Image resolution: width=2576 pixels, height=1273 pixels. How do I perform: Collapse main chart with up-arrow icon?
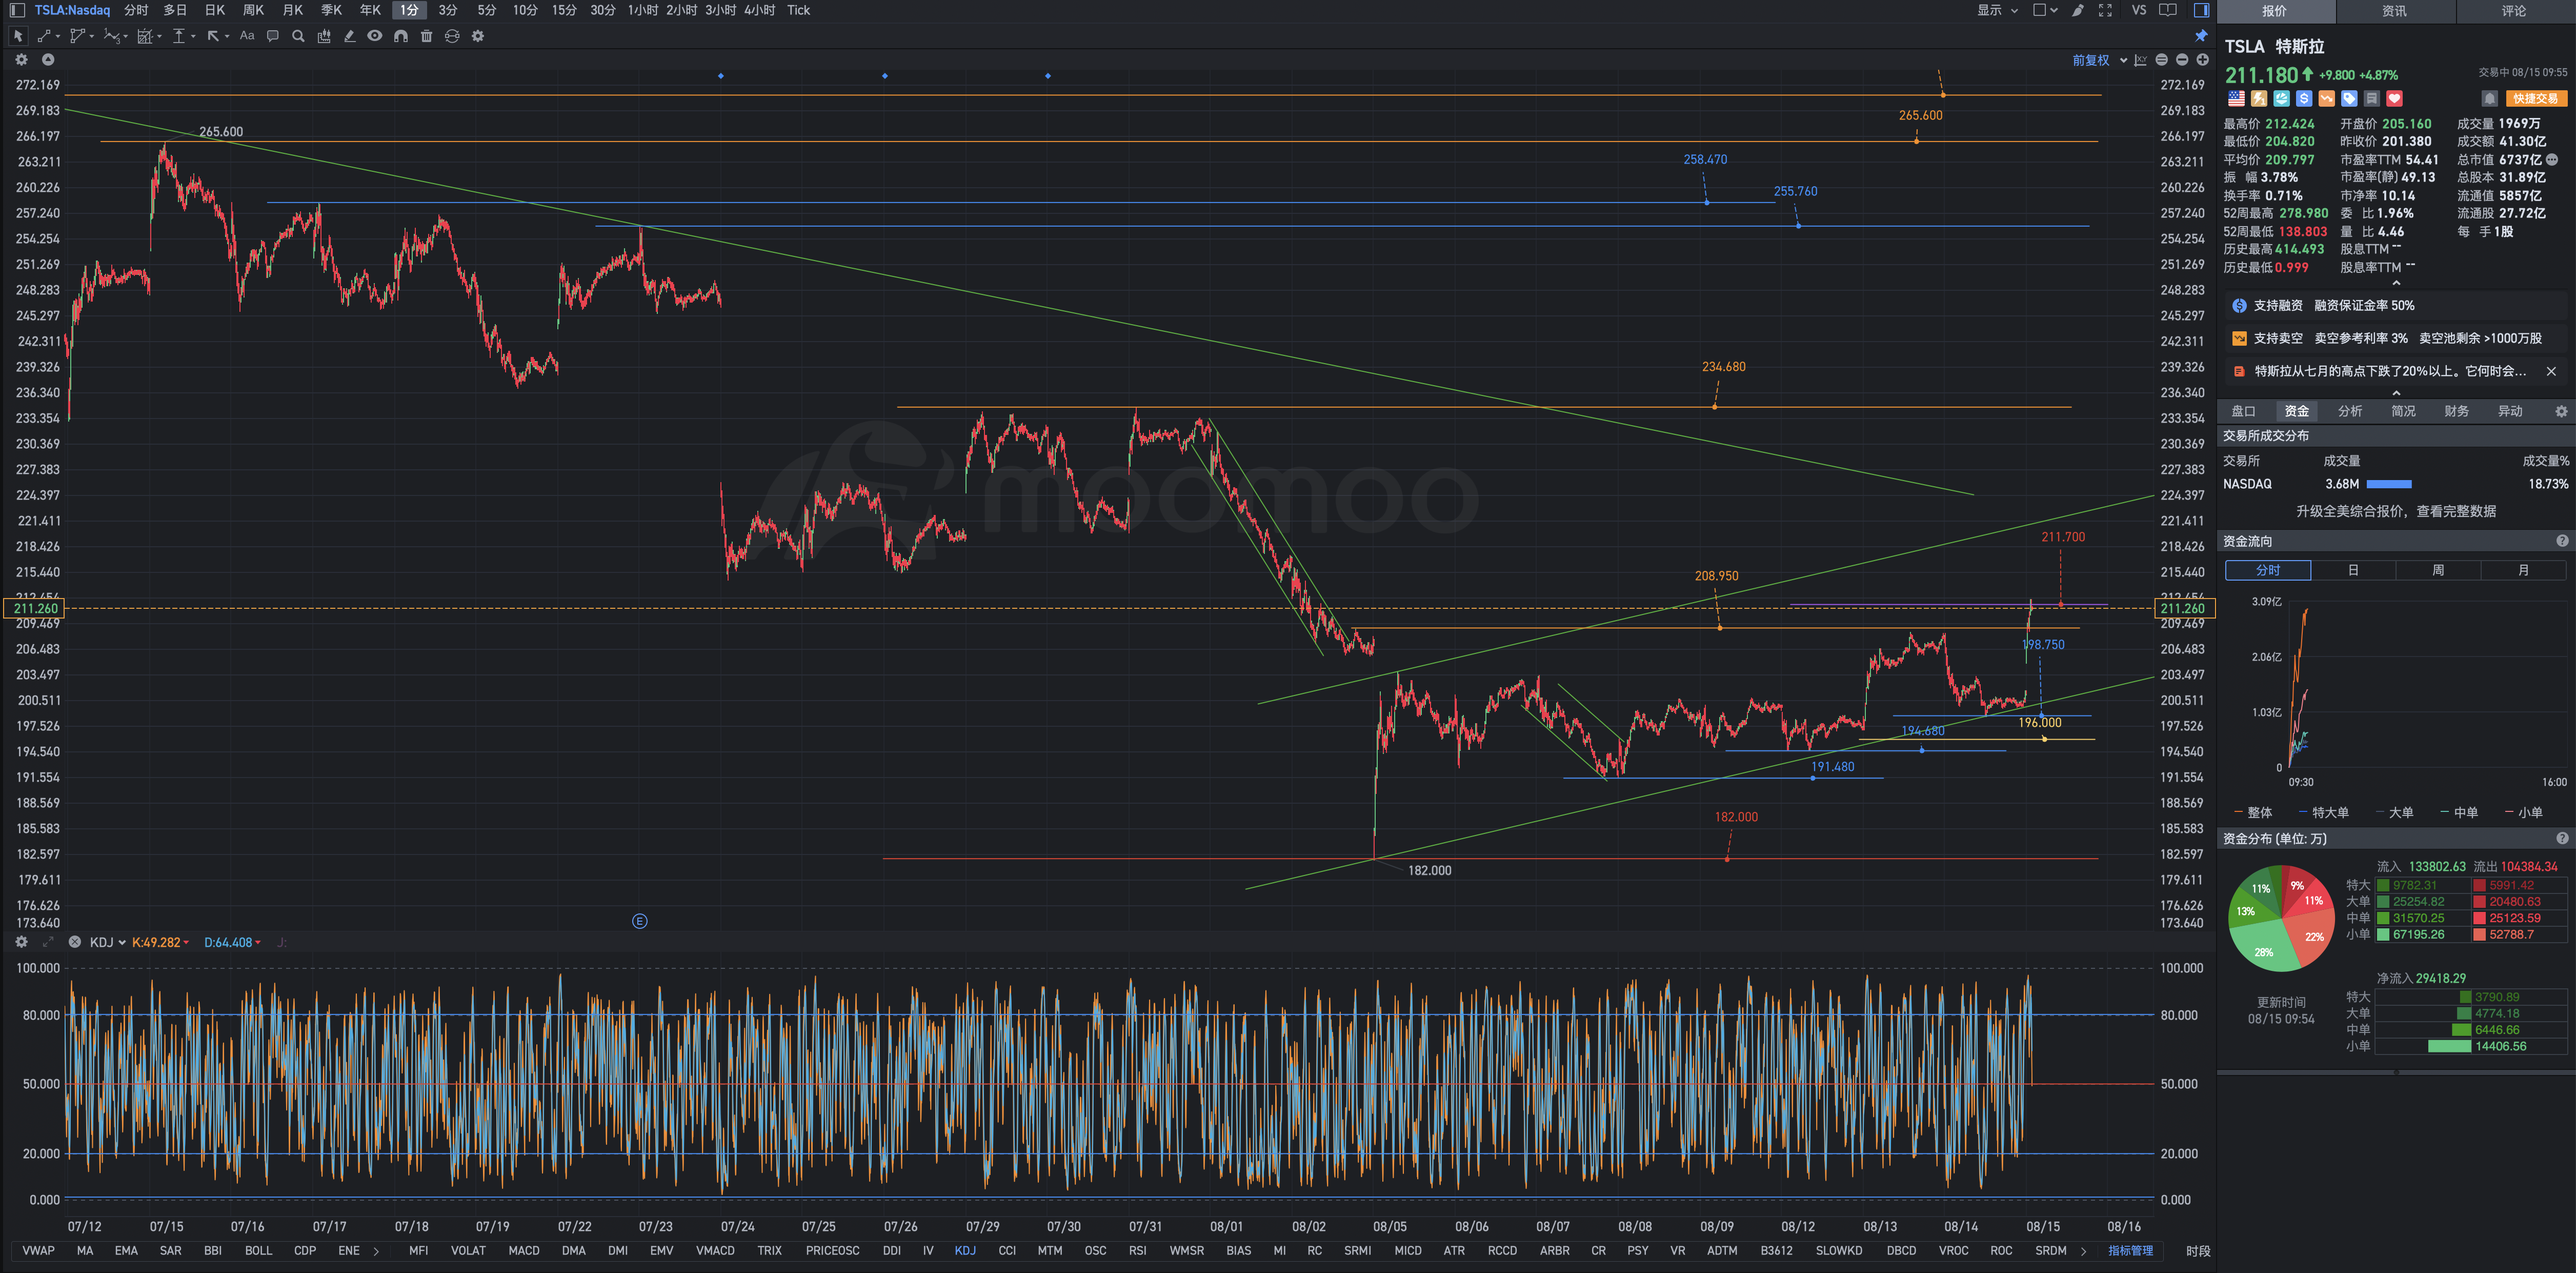[x=48, y=60]
